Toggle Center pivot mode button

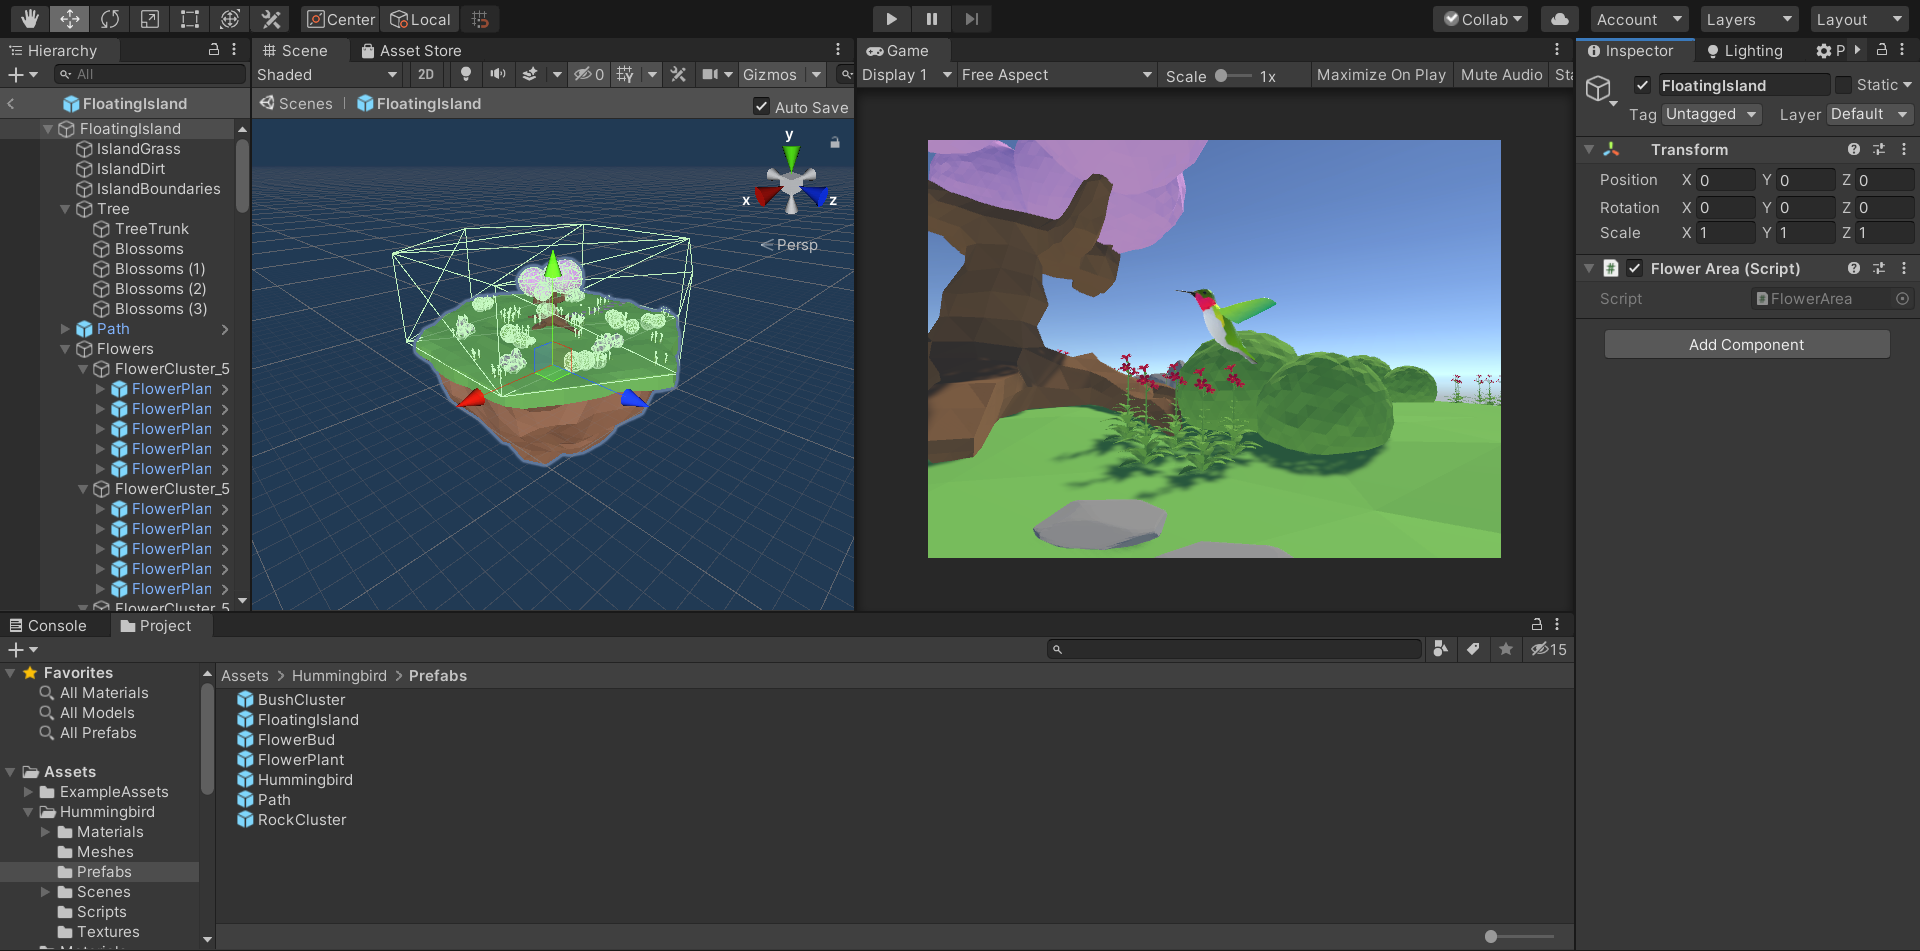pyautogui.click(x=341, y=19)
